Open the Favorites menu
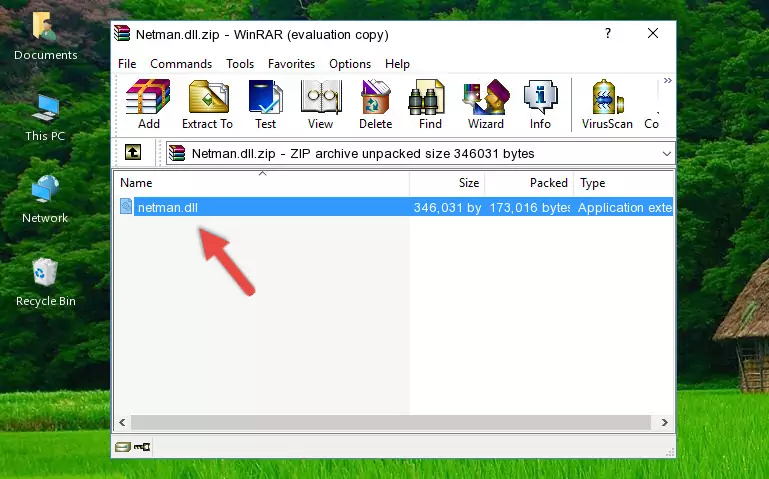Viewport: 769px width, 479px height. pos(291,64)
